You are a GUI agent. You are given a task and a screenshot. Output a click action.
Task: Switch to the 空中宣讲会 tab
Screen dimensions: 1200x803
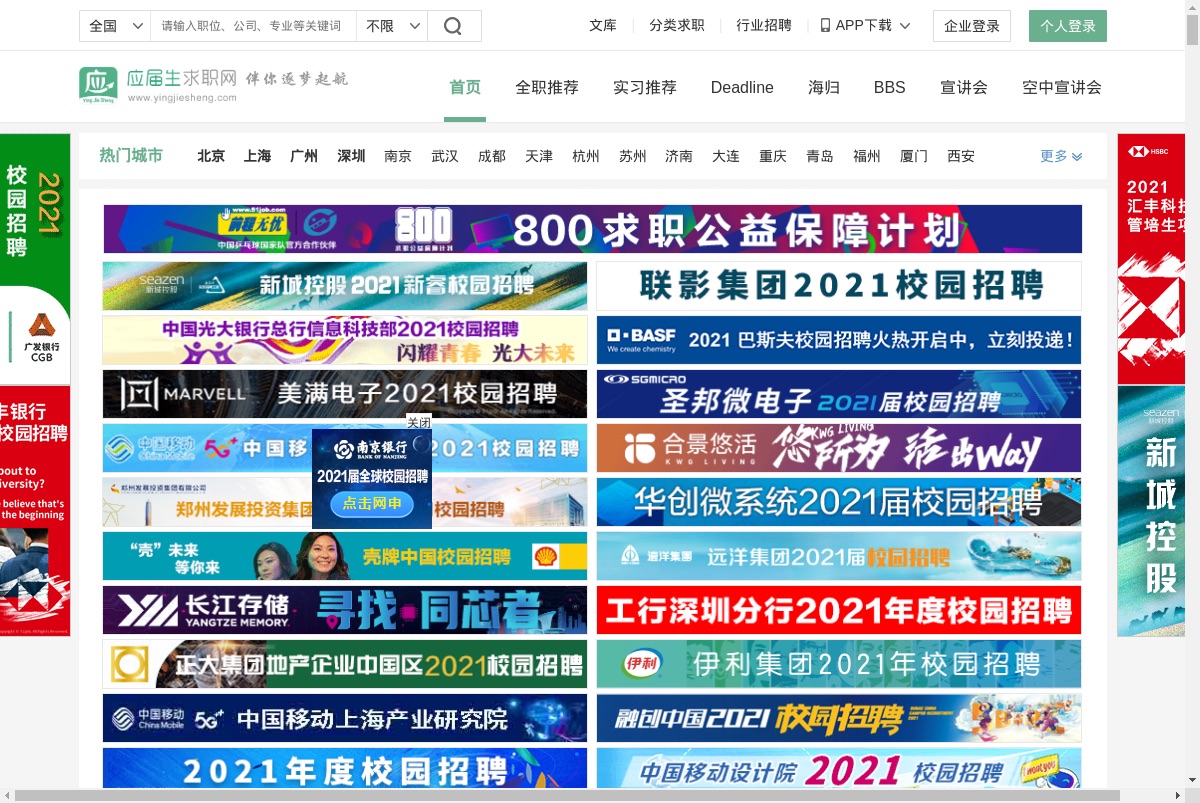click(1062, 87)
